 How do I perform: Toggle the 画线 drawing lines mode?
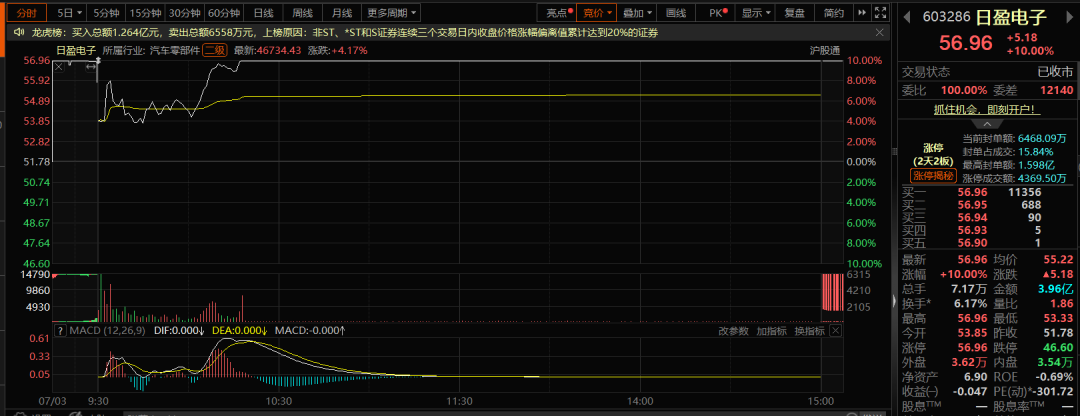coord(676,12)
